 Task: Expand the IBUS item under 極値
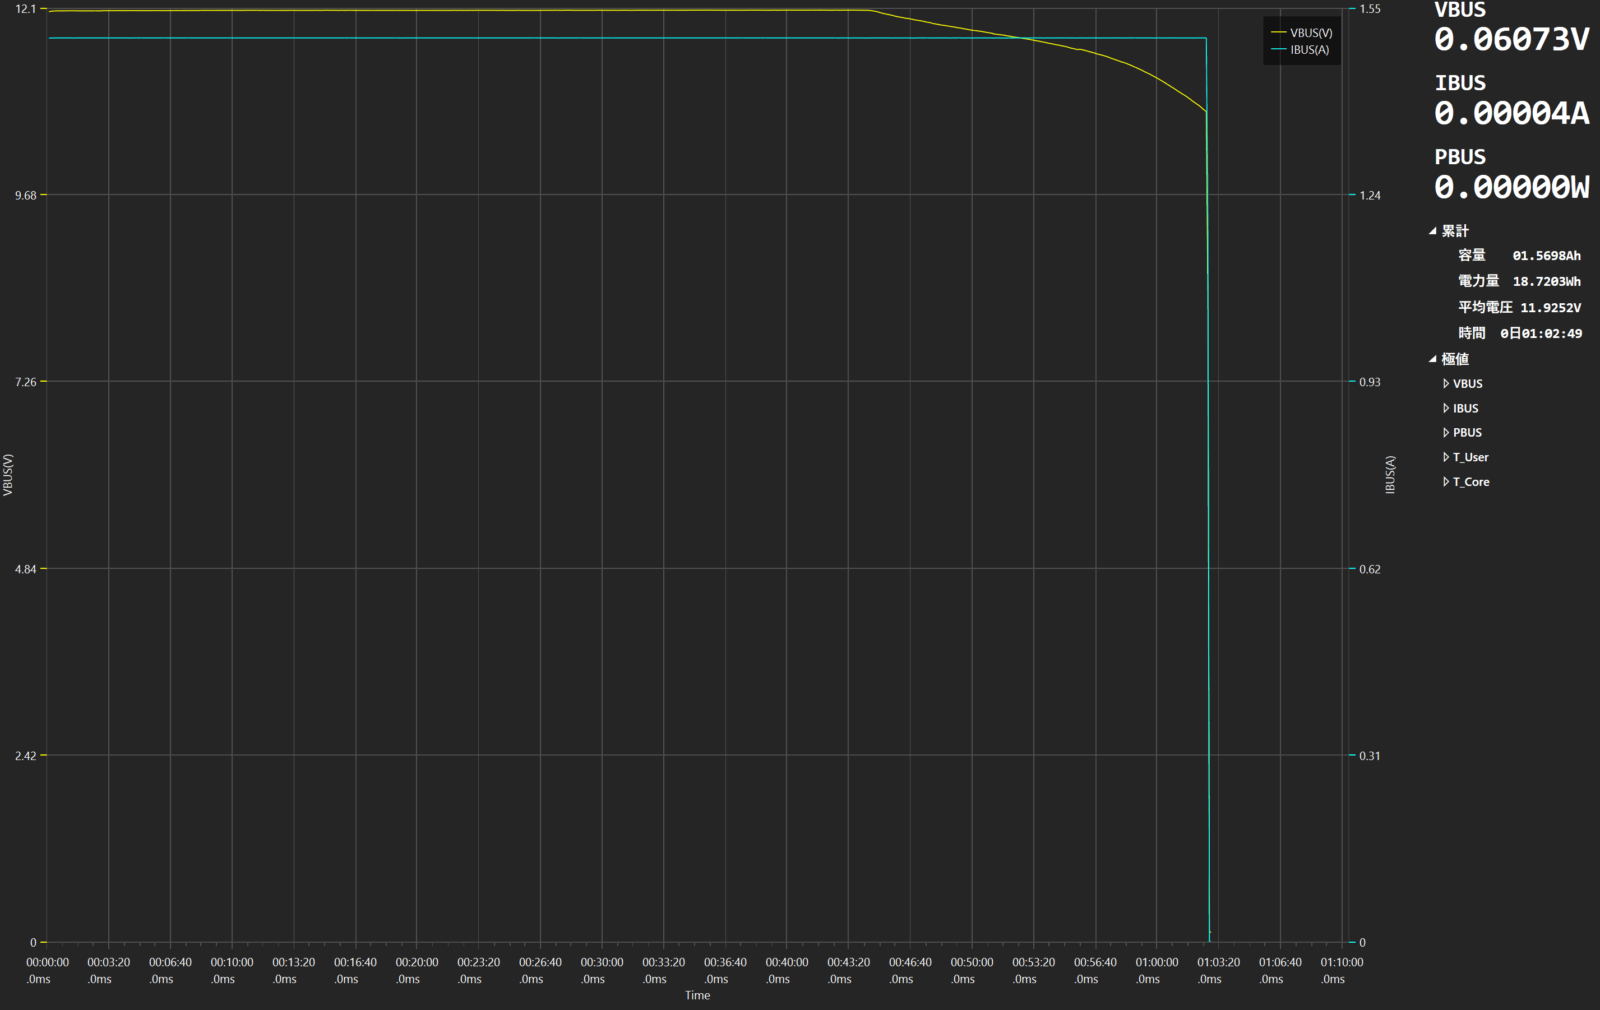[1446, 408]
